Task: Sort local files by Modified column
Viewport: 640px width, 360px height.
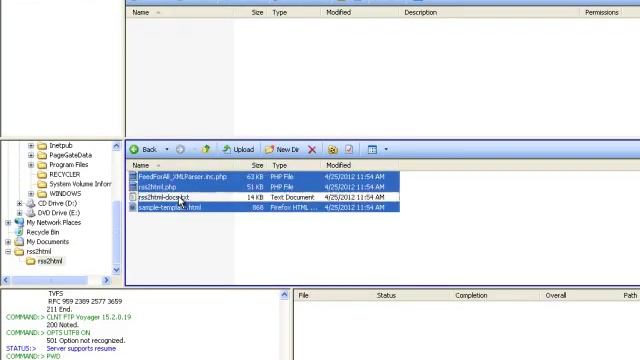Action: [x=338, y=165]
